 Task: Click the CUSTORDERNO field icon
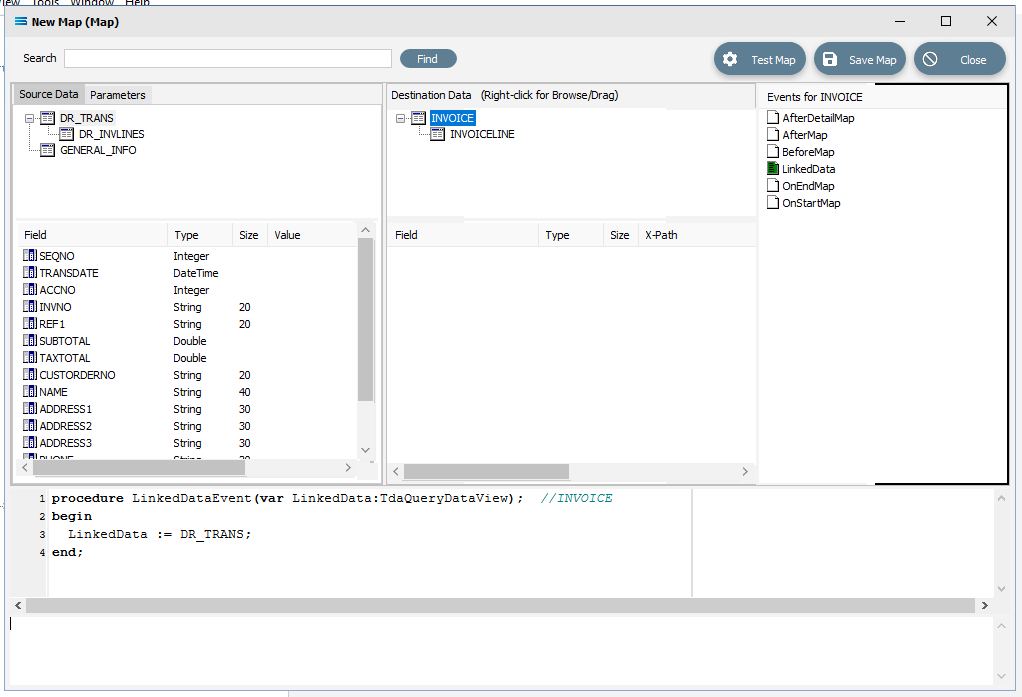click(x=30, y=374)
